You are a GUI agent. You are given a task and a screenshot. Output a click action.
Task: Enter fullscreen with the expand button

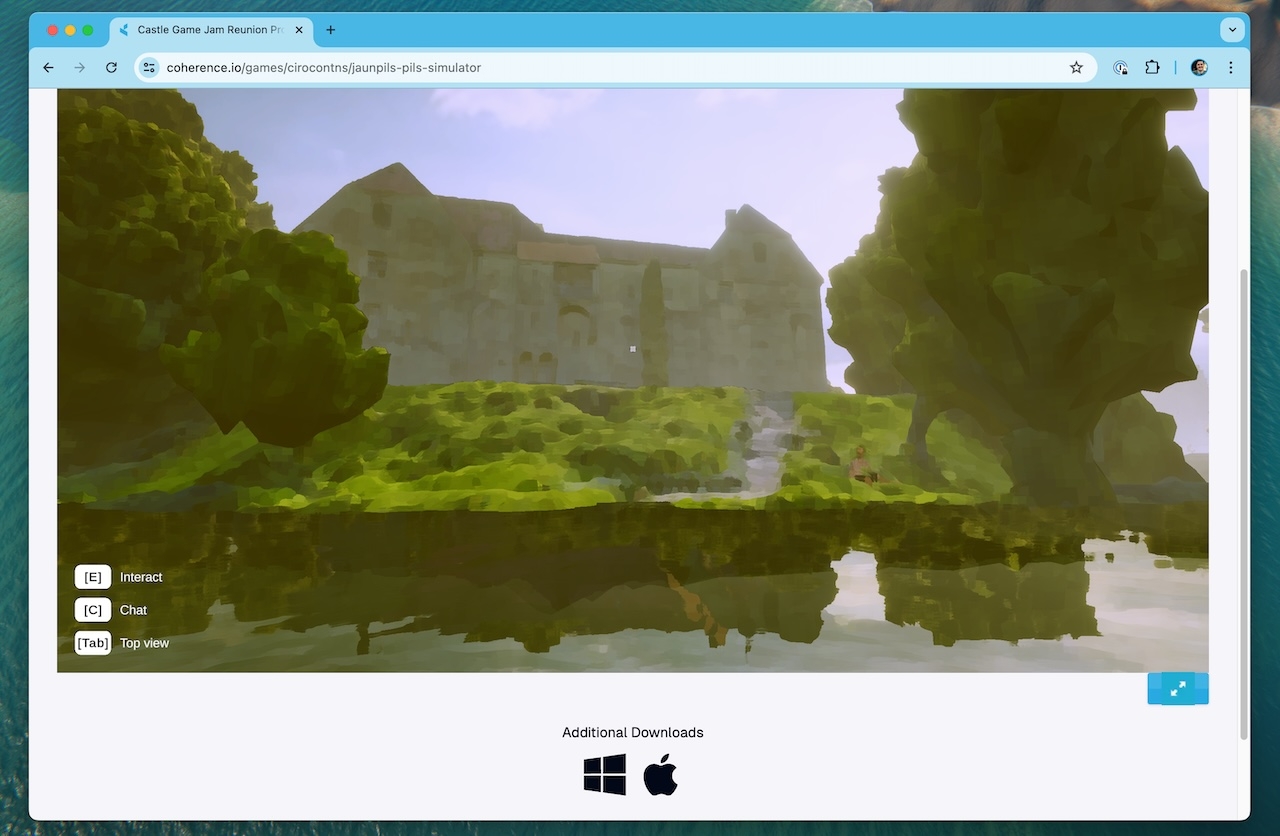pyautogui.click(x=1178, y=688)
